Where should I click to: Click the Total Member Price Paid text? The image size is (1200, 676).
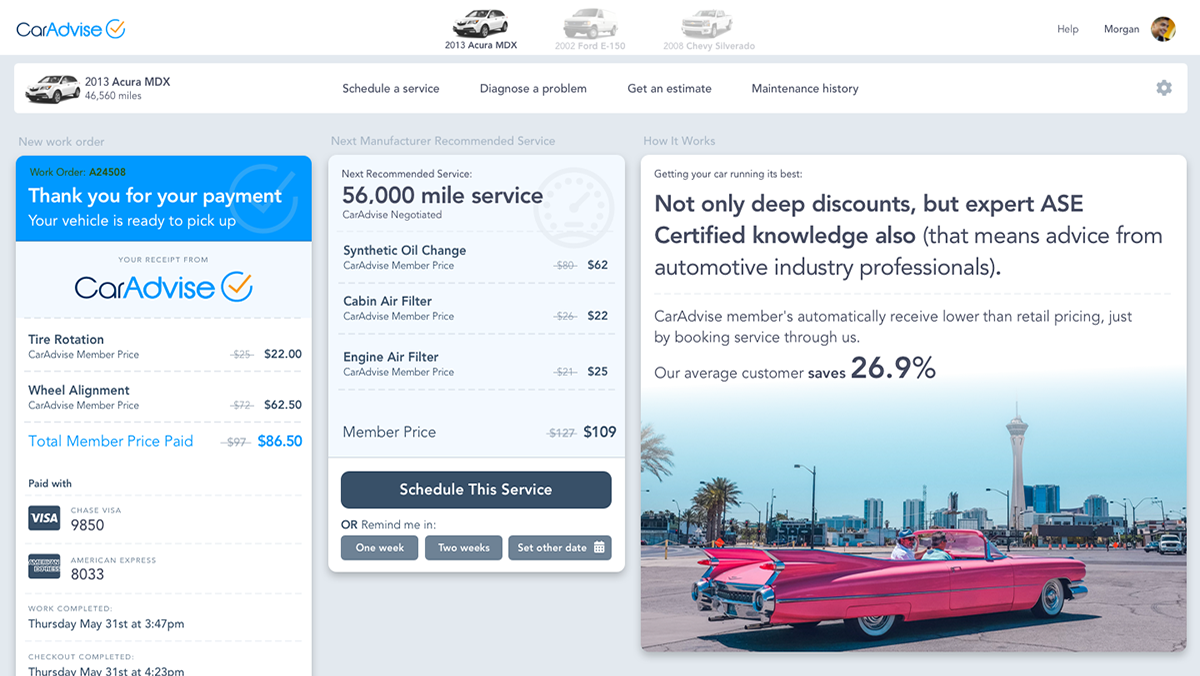pos(111,441)
